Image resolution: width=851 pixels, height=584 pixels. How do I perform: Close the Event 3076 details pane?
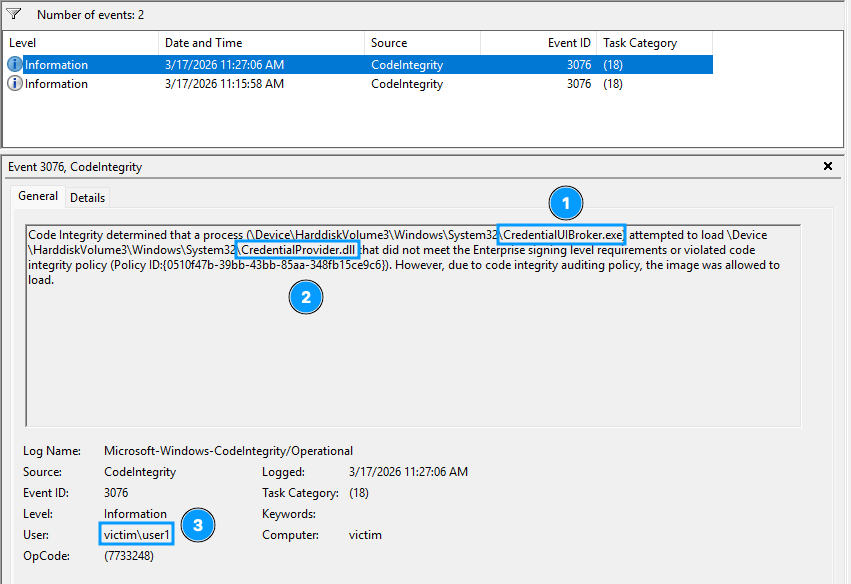[x=827, y=167]
